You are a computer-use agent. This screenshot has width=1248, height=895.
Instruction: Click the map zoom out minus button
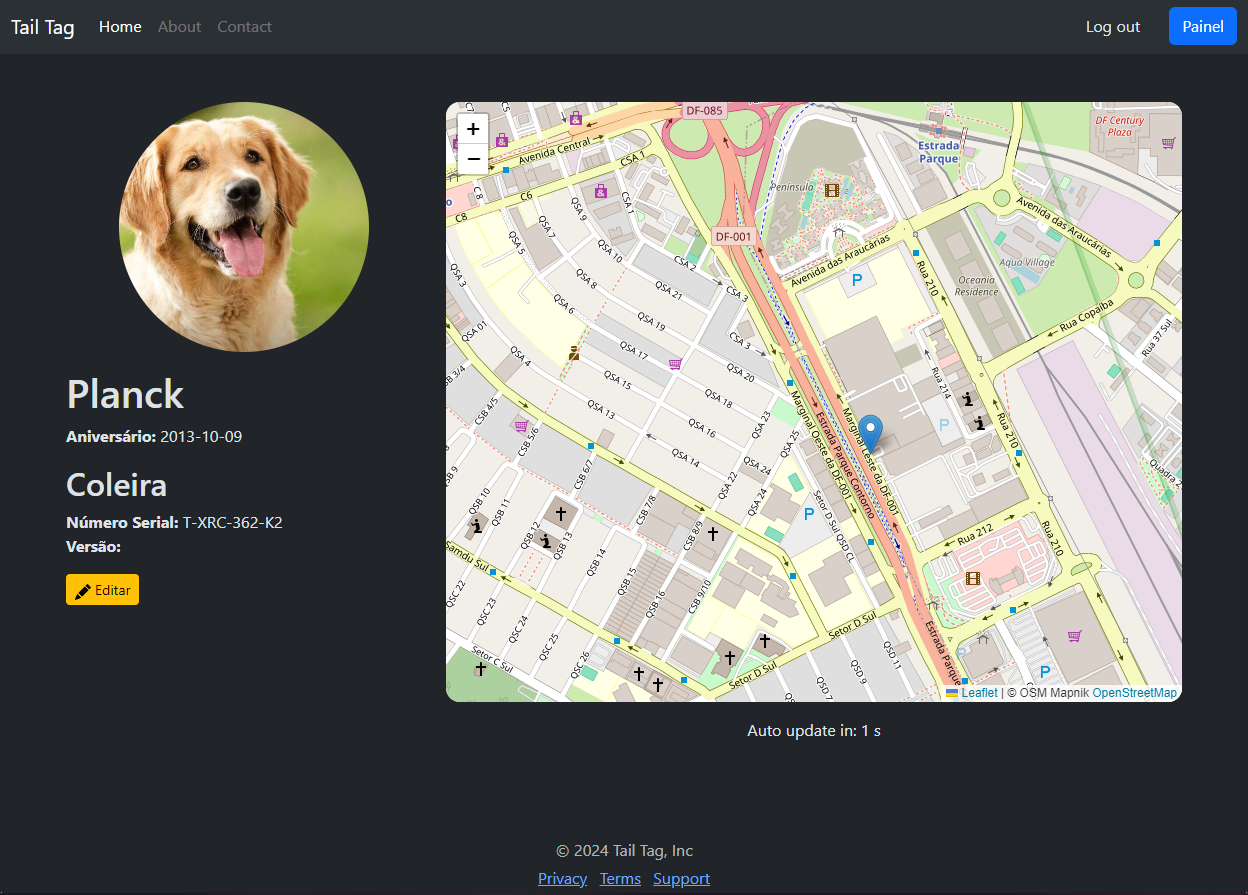[473, 159]
